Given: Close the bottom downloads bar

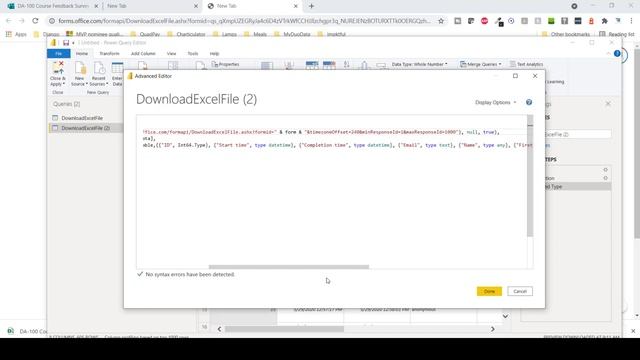Looking at the screenshot, I should [x=633, y=331].
